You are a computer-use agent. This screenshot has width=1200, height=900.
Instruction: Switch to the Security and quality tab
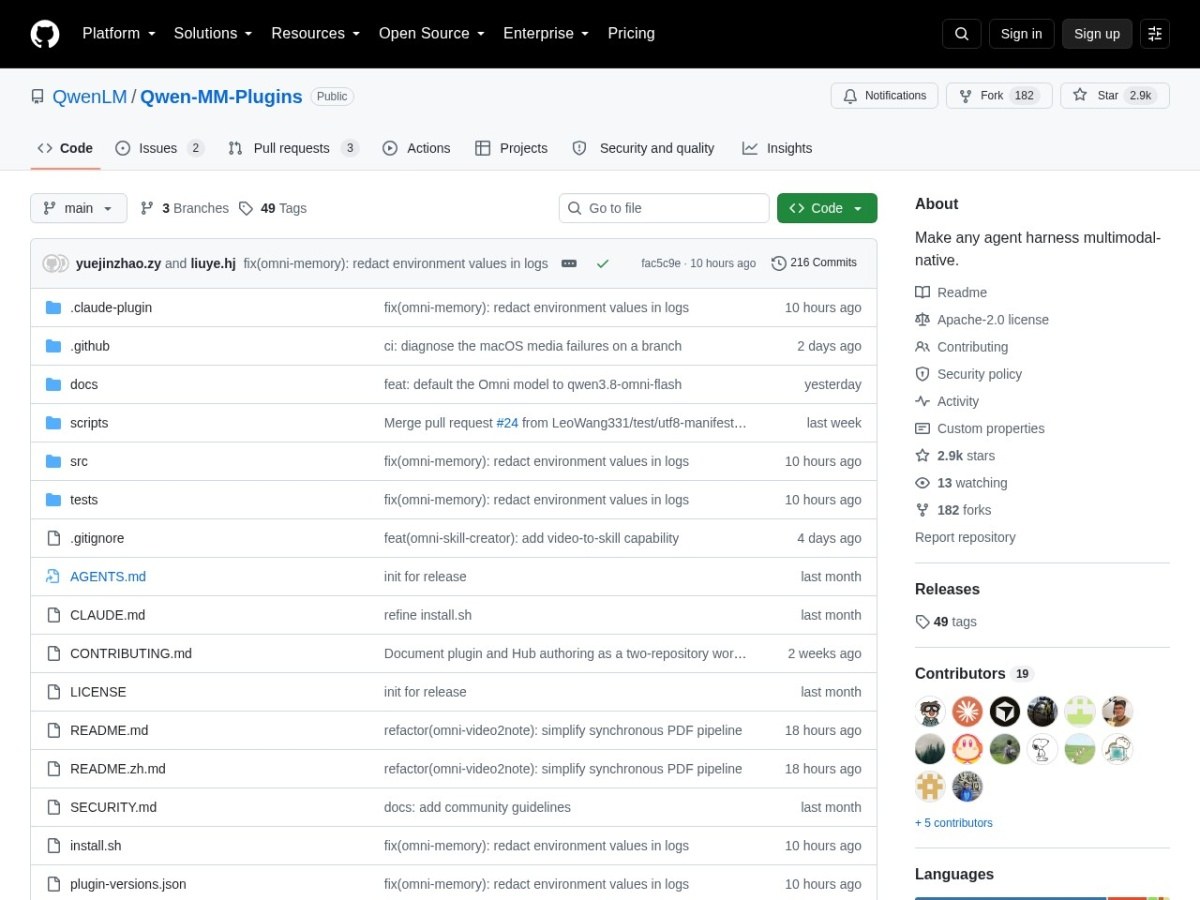[643, 148]
